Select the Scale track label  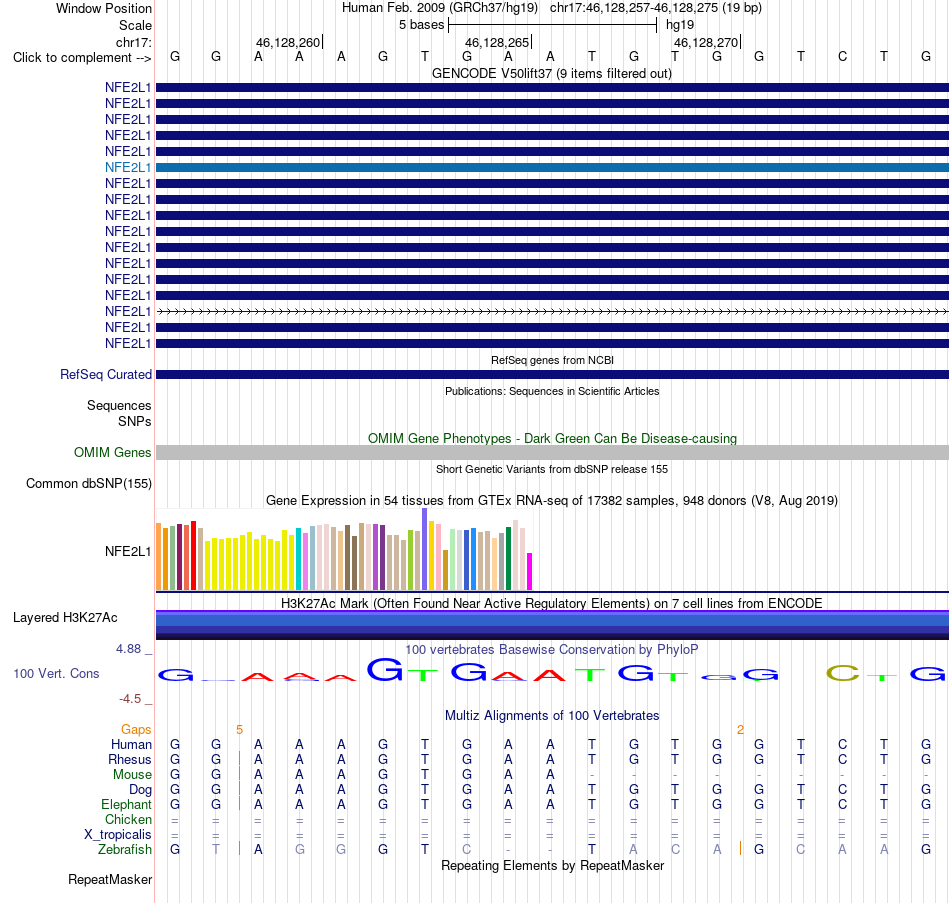[135, 25]
